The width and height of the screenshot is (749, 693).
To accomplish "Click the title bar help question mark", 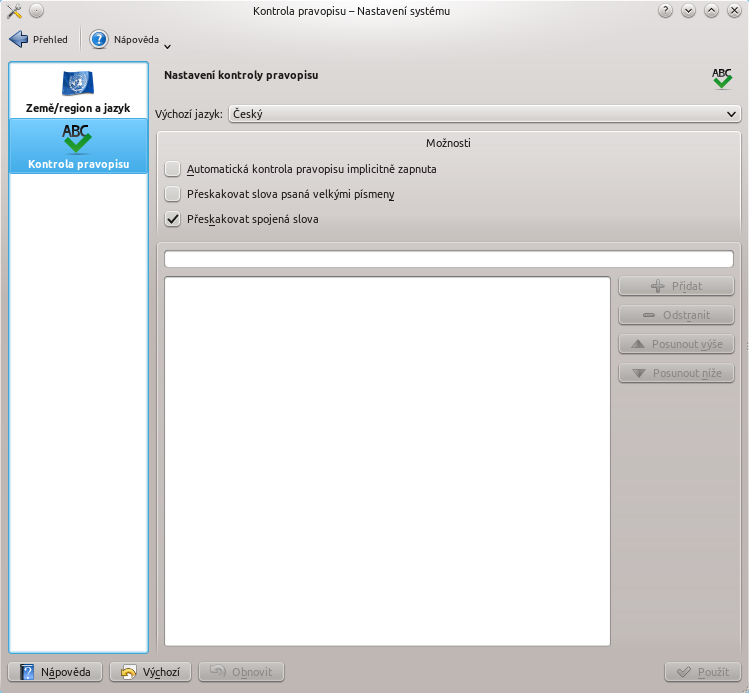I will [665, 11].
